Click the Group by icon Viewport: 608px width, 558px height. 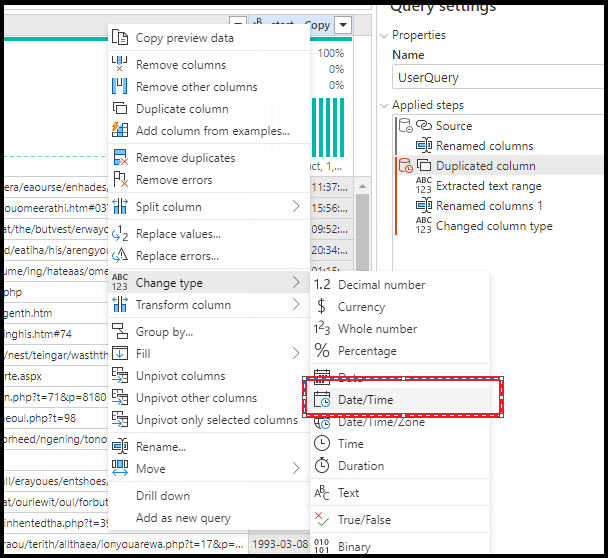point(120,332)
